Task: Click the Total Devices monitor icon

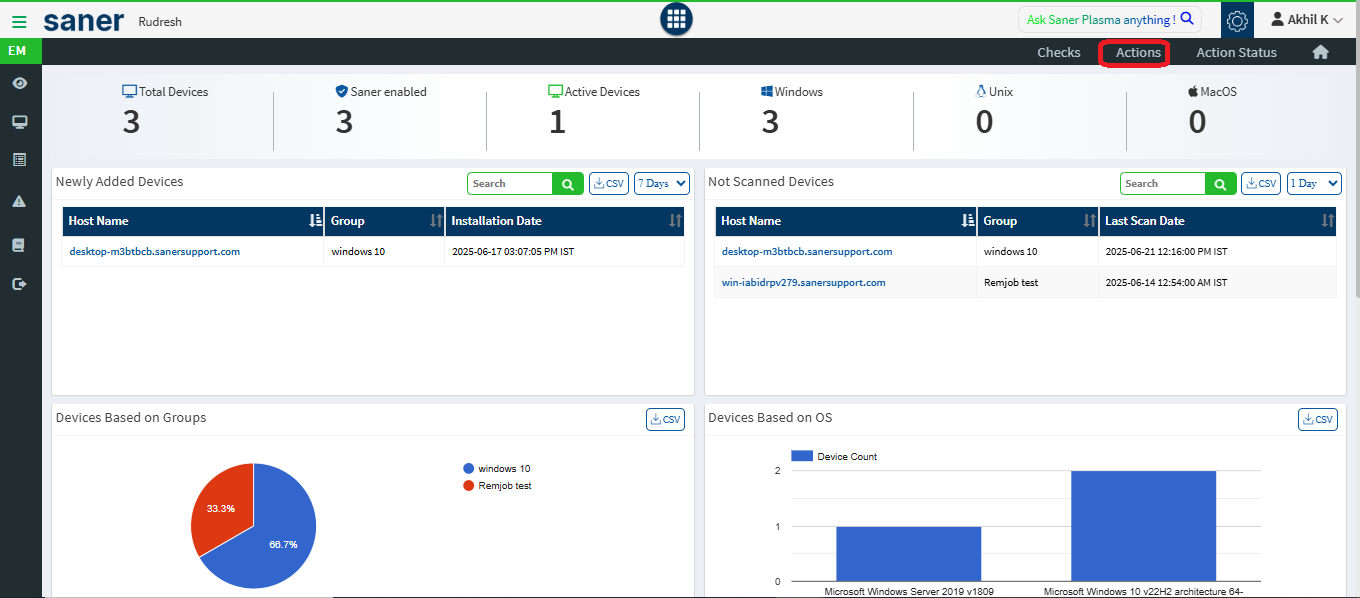Action: (x=129, y=91)
